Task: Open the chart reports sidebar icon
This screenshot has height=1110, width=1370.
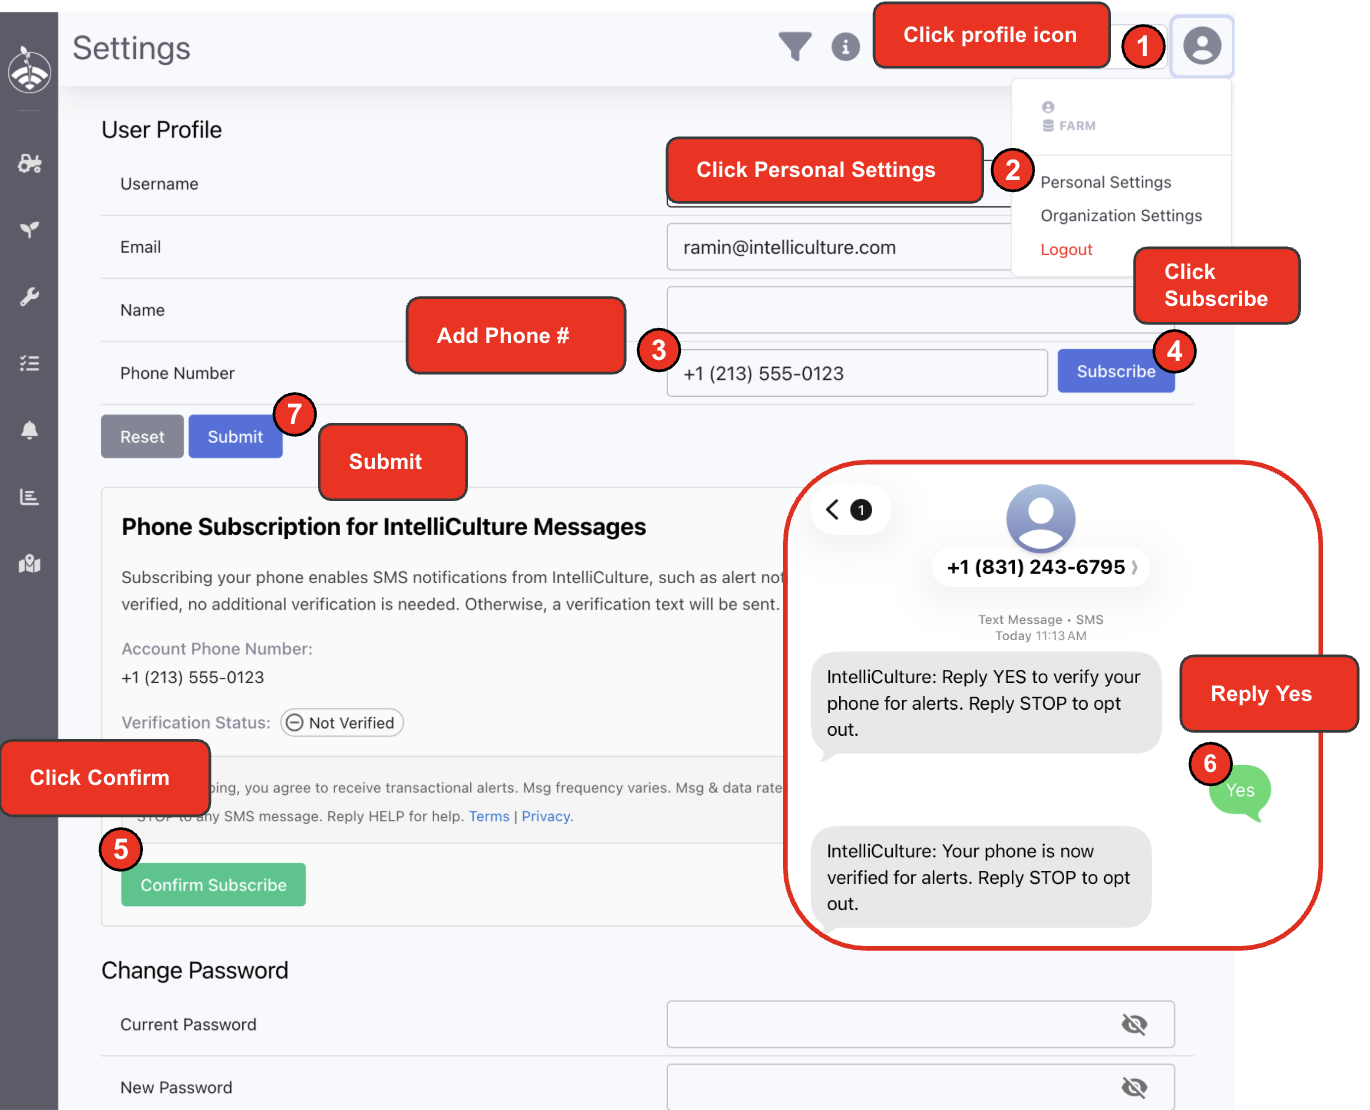Action: click(29, 497)
